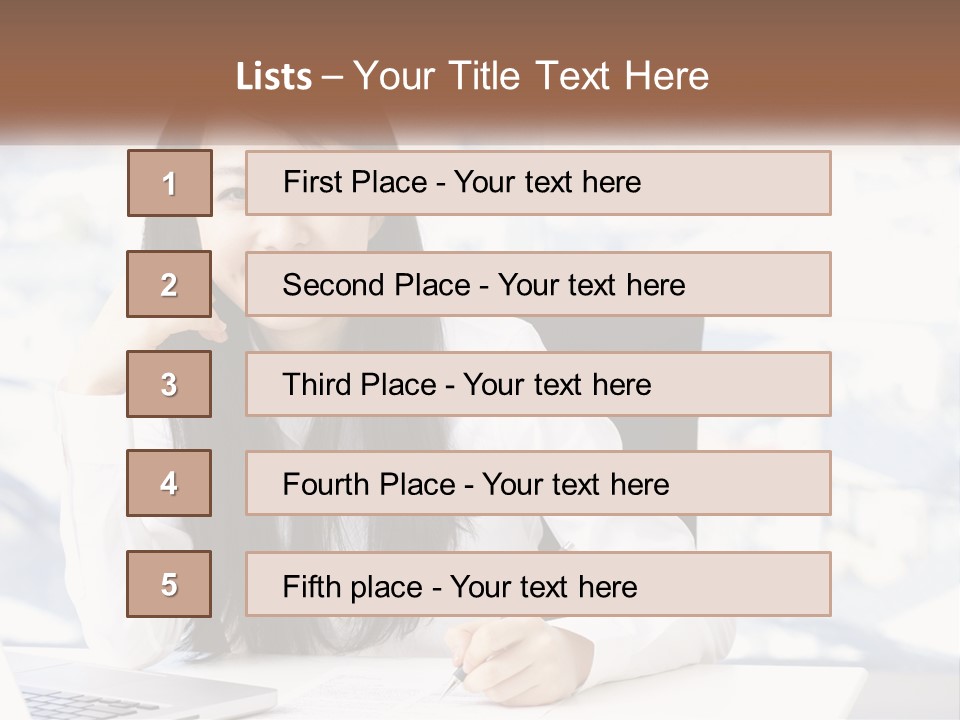Click the 'First Place - Your text here' box

(x=538, y=183)
